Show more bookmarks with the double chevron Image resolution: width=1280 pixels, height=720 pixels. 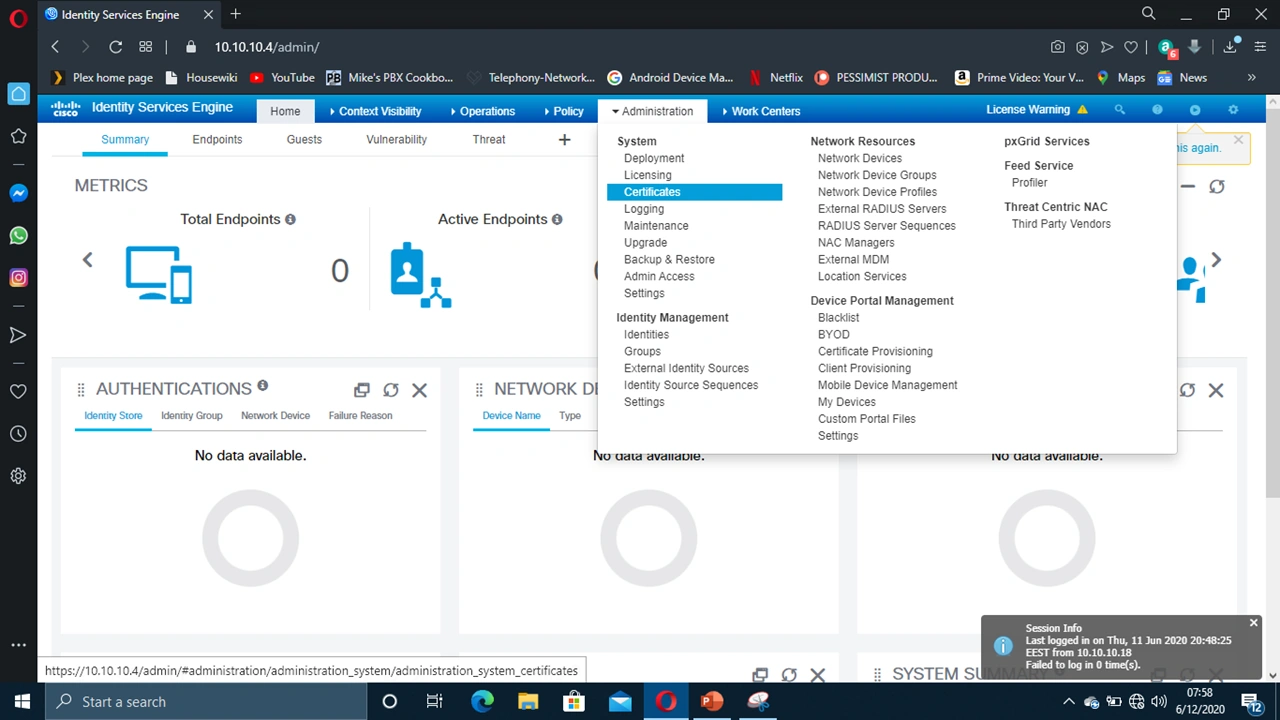click(x=1251, y=77)
